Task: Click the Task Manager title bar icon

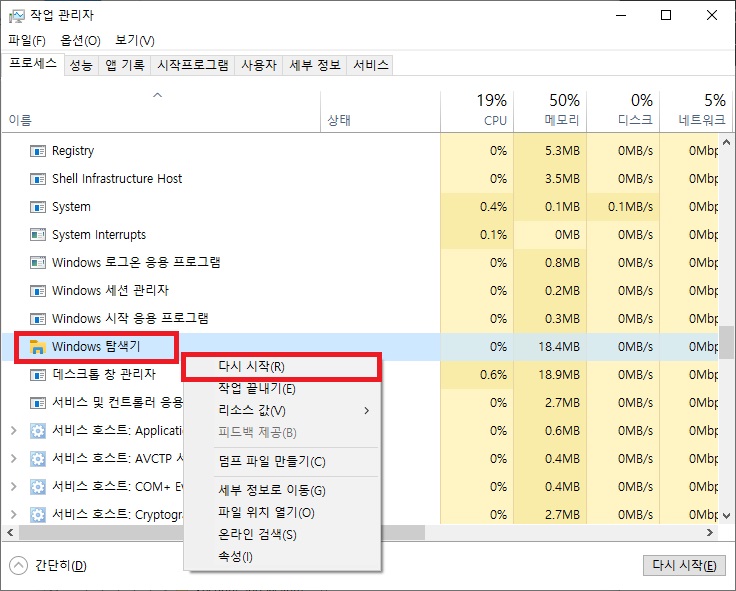Action: click(x=16, y=16)
